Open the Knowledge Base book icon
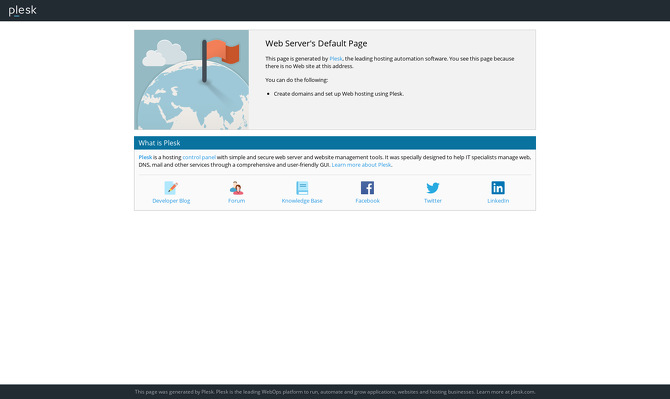670x399 pixels. pyautogui.click(x=302, y=188)
